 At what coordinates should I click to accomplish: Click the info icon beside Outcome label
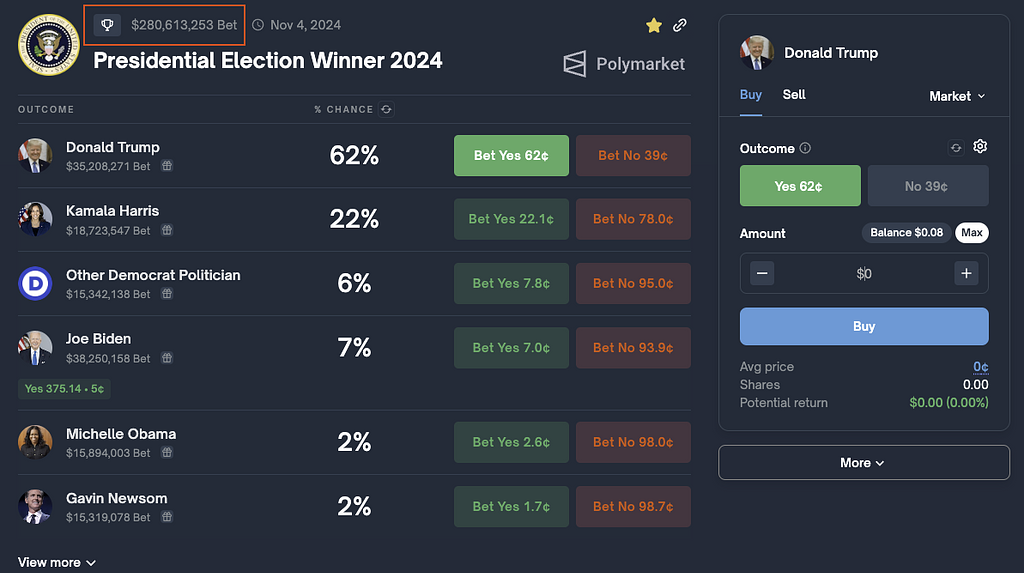[805, 148]
